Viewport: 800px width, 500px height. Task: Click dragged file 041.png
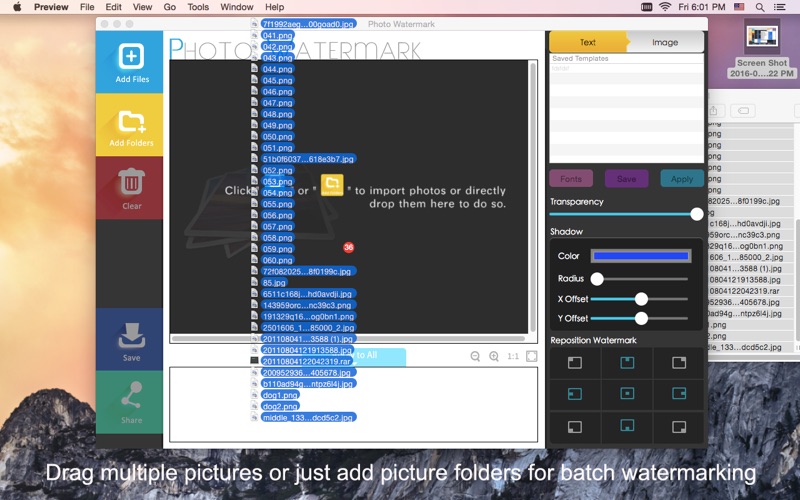(x=277, y=36)
